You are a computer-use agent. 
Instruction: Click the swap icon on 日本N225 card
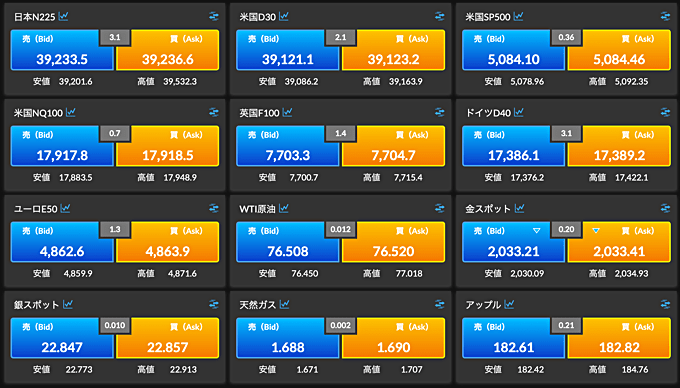[214, 16]
